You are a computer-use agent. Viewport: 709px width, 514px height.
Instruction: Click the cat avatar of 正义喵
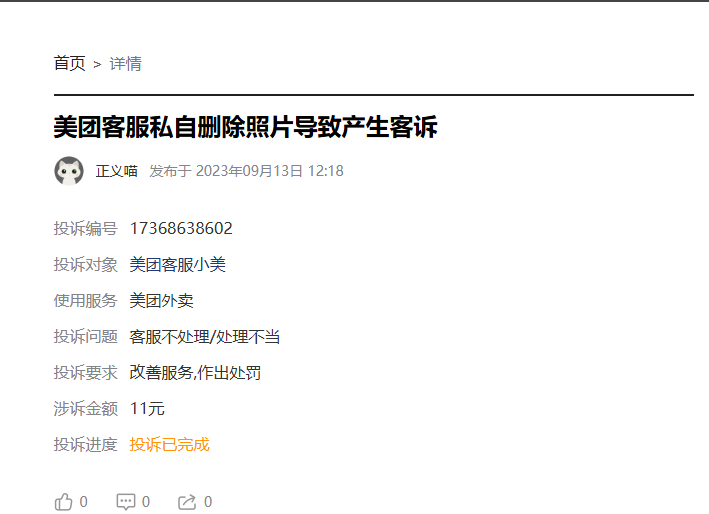point(69,171)
